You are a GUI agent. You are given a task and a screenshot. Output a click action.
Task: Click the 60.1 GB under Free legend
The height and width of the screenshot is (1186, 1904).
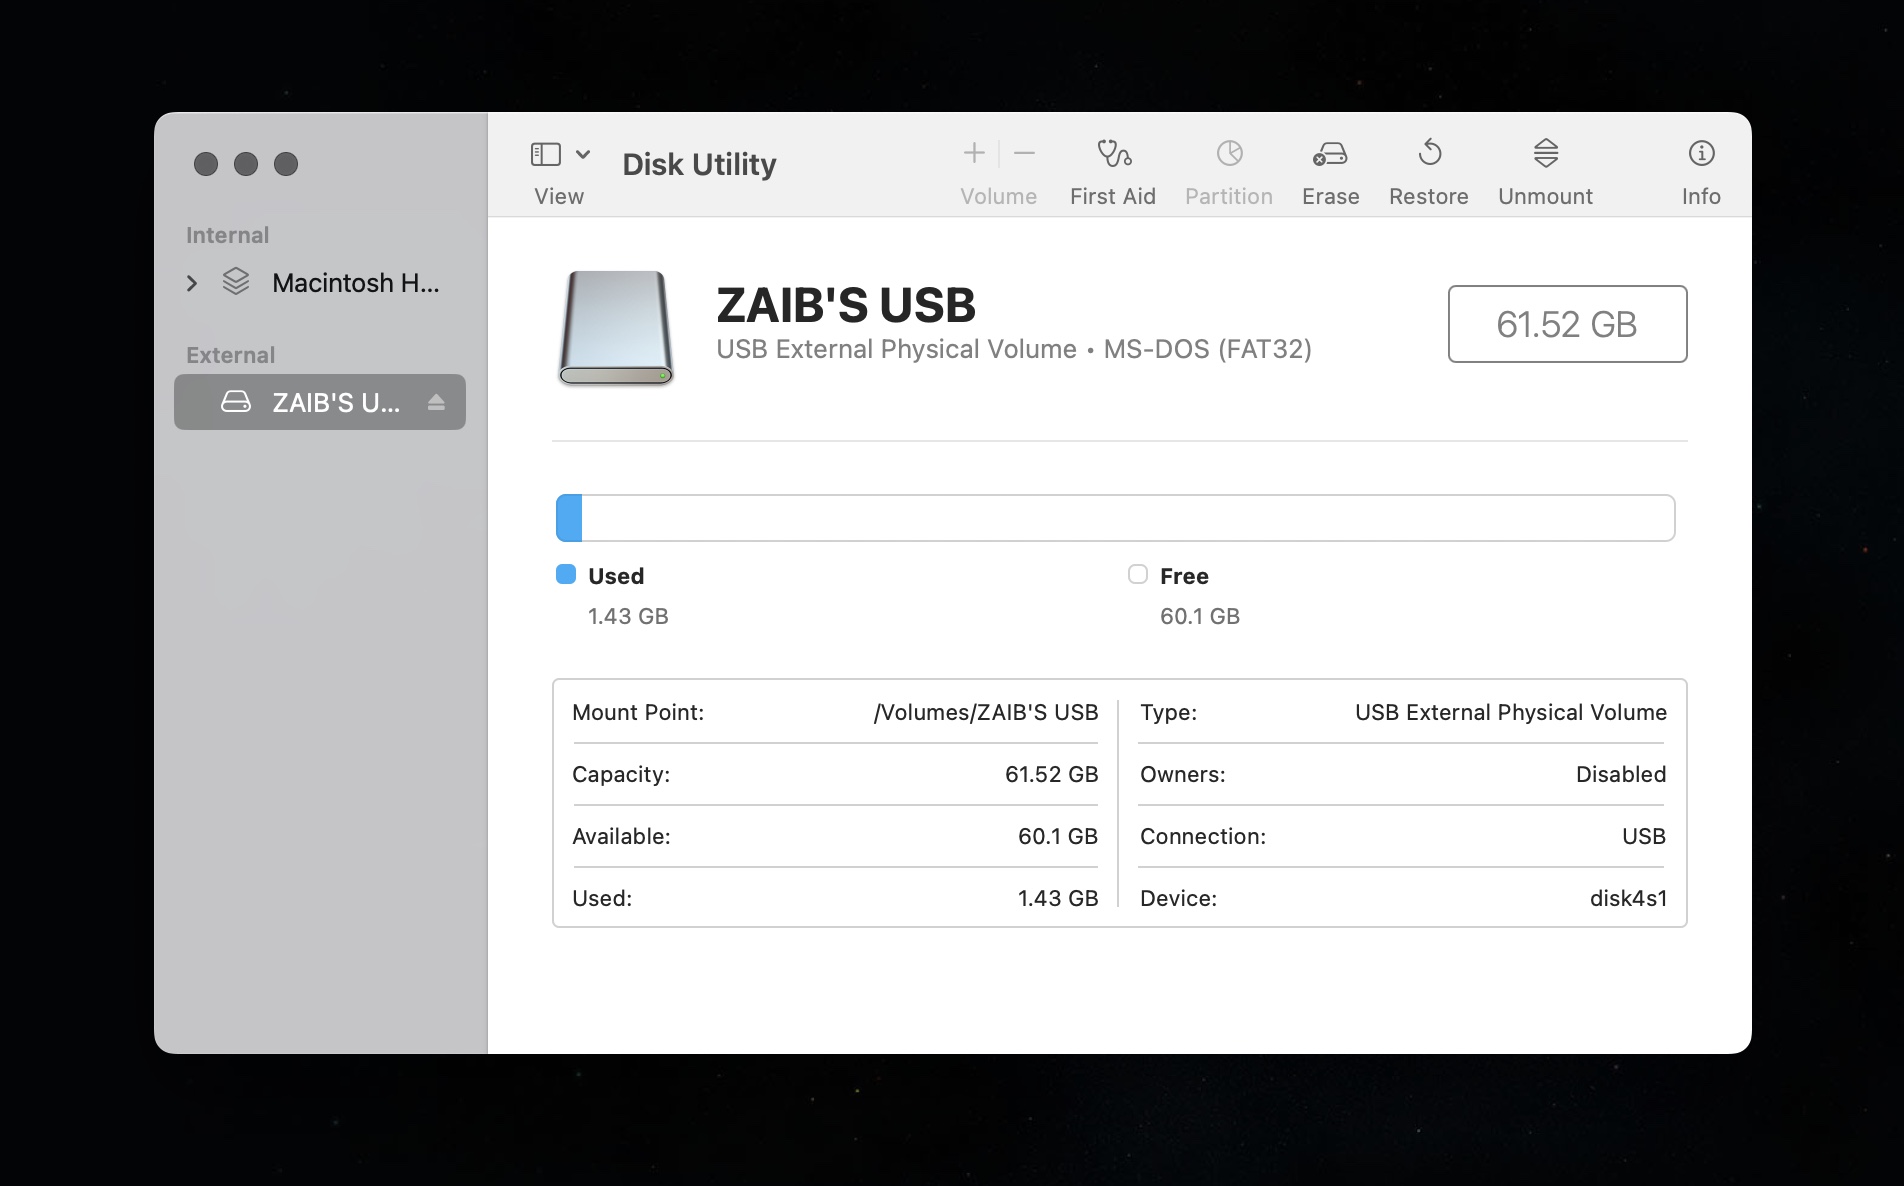point(1200,616)
